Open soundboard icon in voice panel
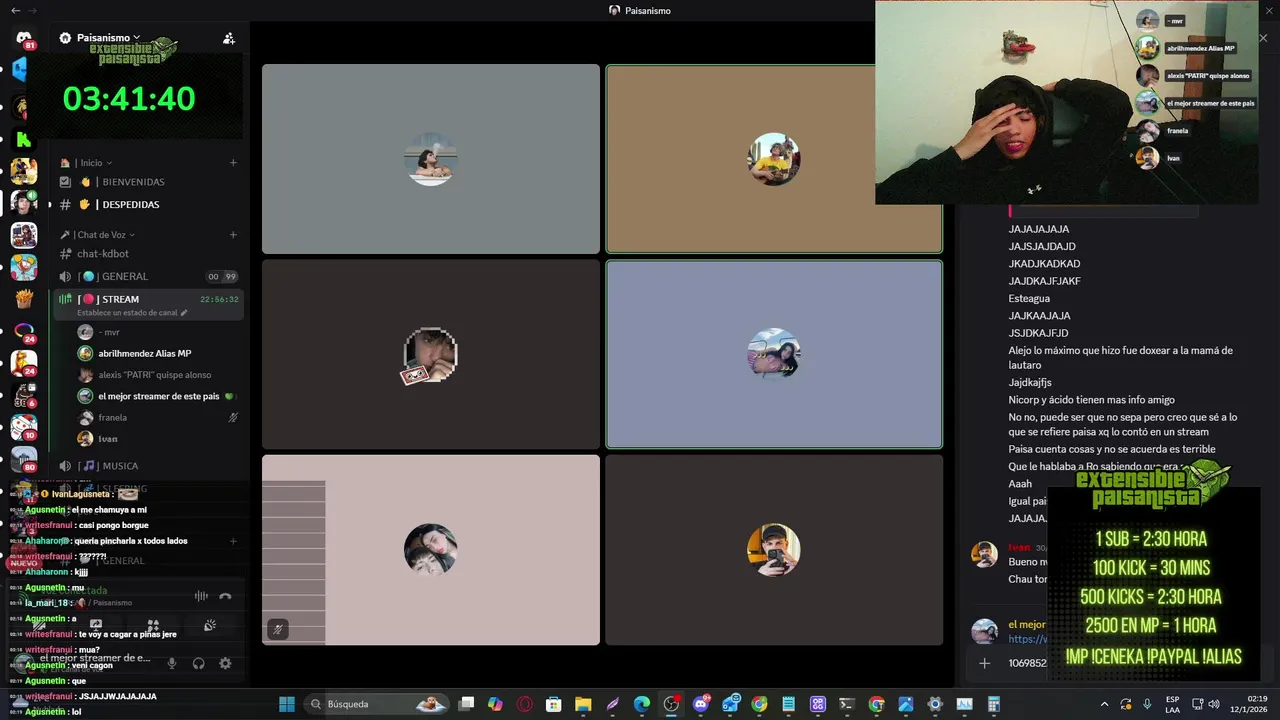 click(210, 625)
